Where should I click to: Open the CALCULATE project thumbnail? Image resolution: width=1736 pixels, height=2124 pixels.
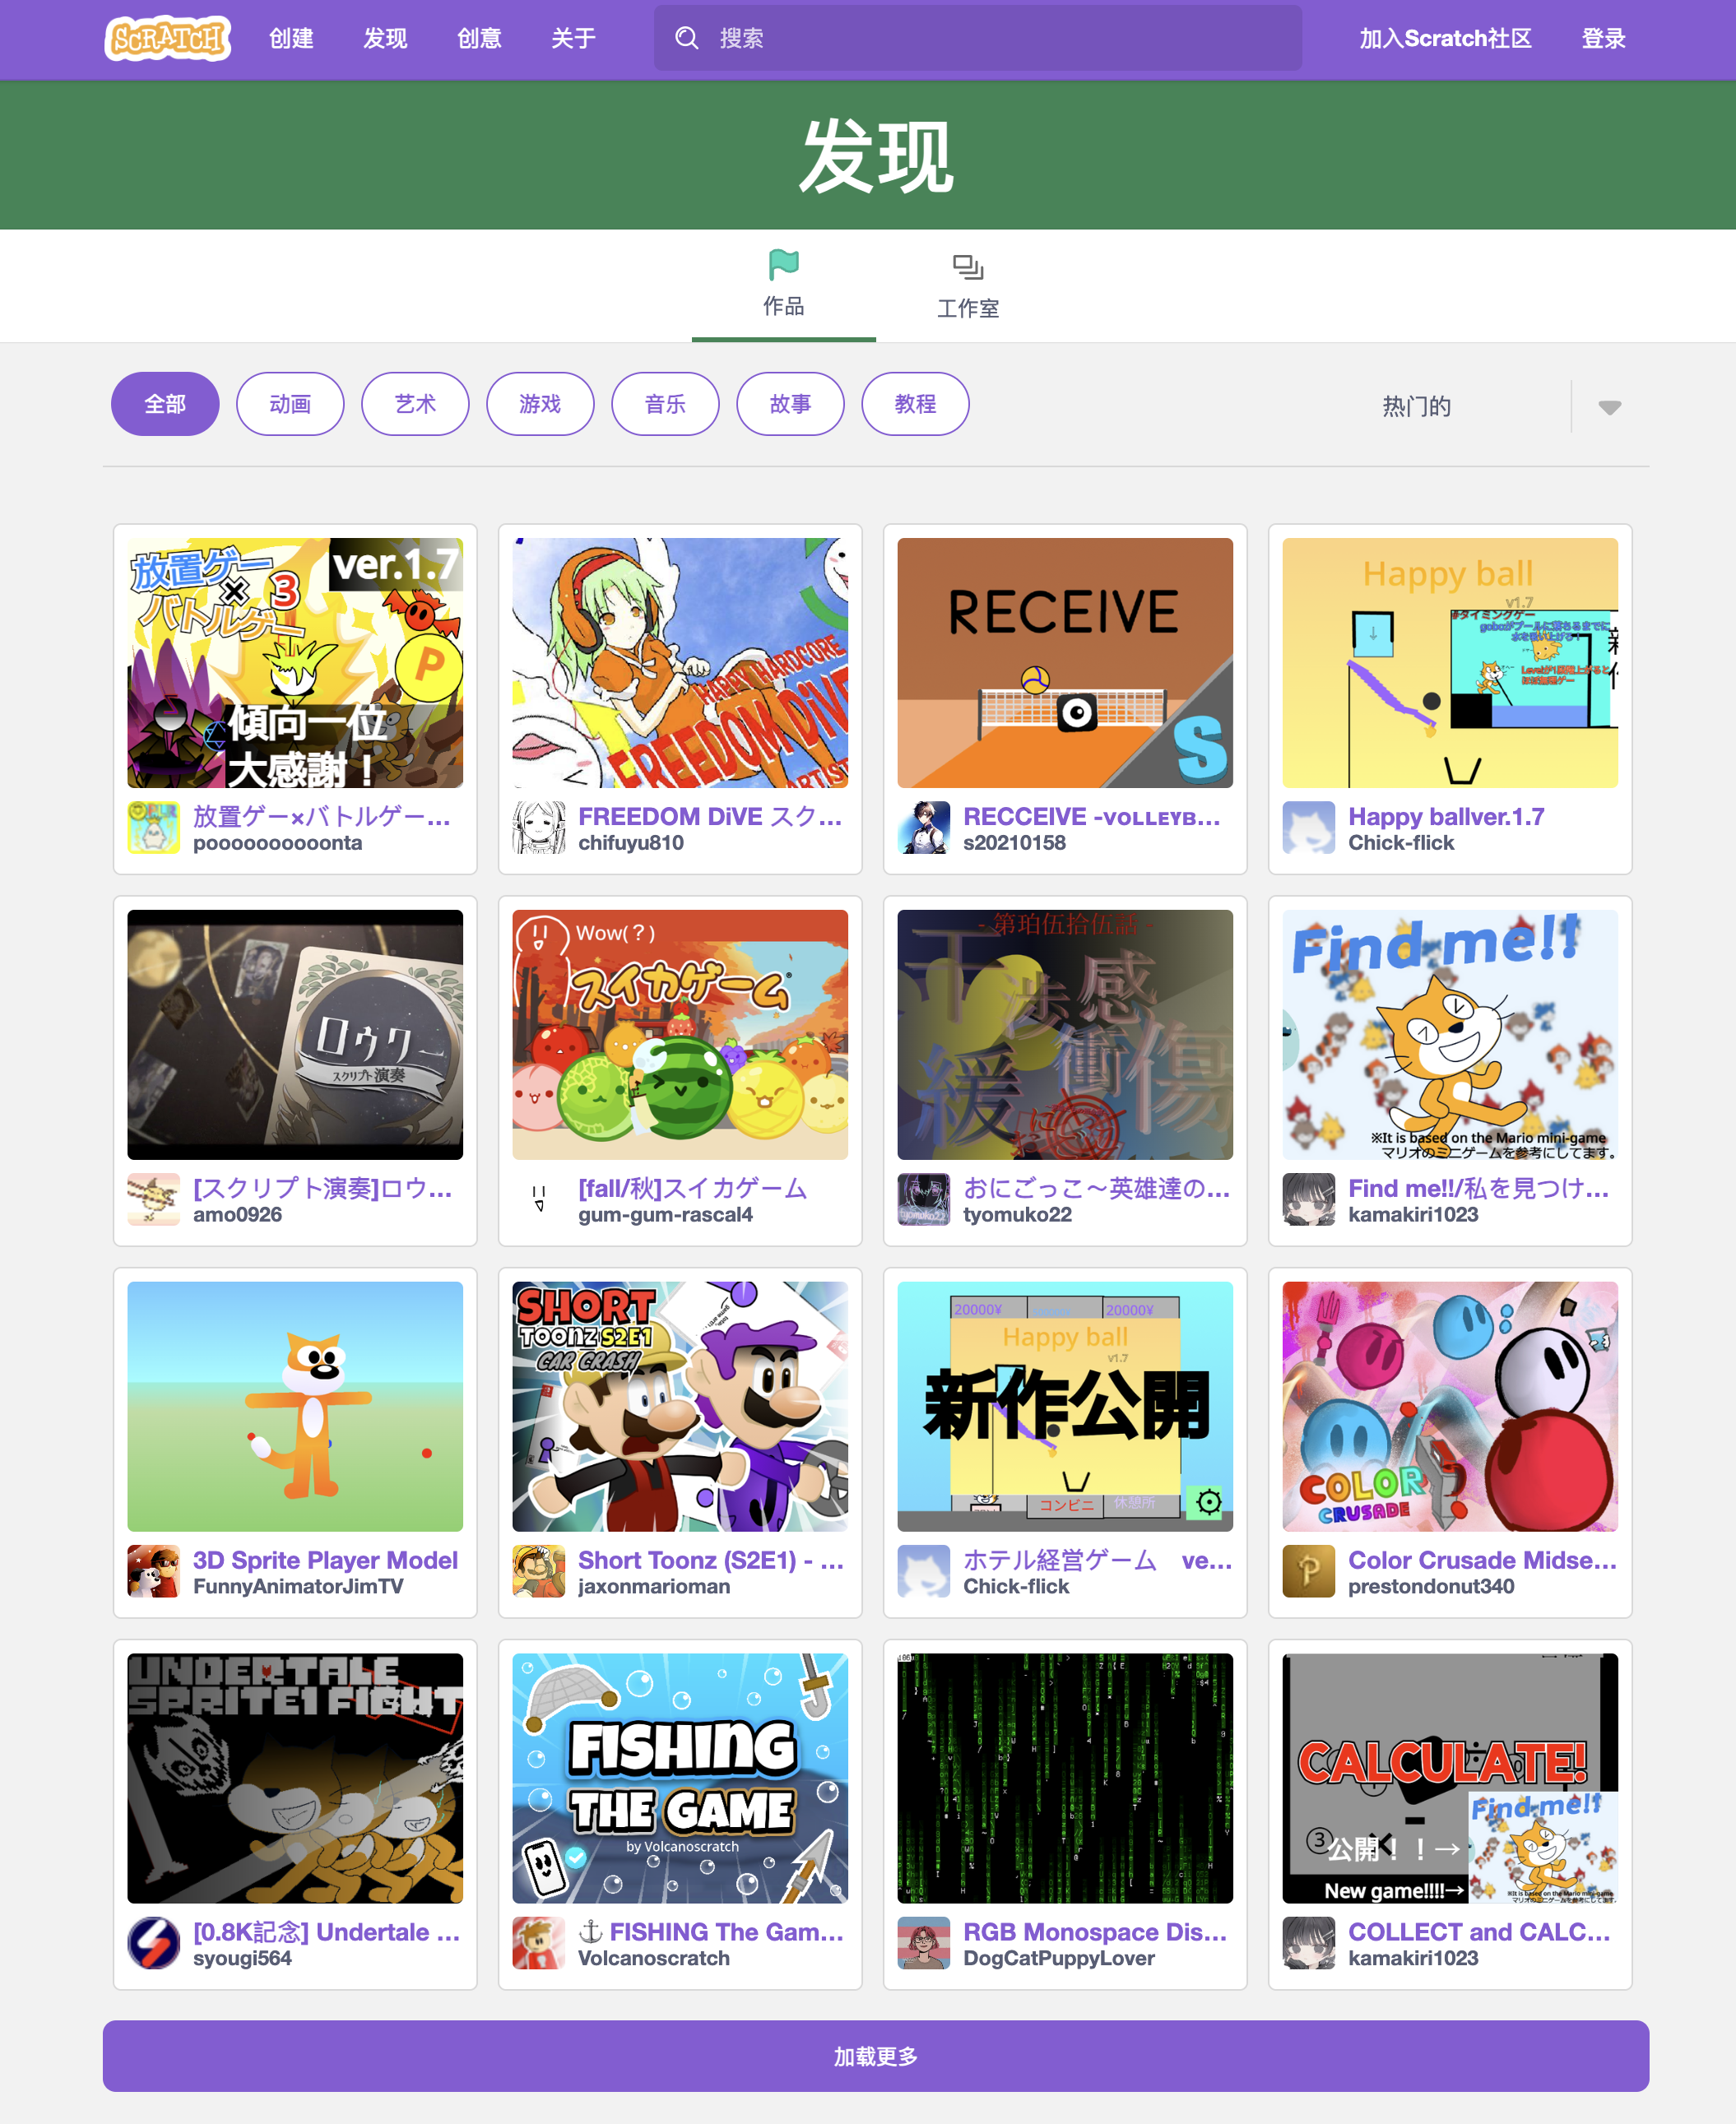[x=1450, y=1778]
